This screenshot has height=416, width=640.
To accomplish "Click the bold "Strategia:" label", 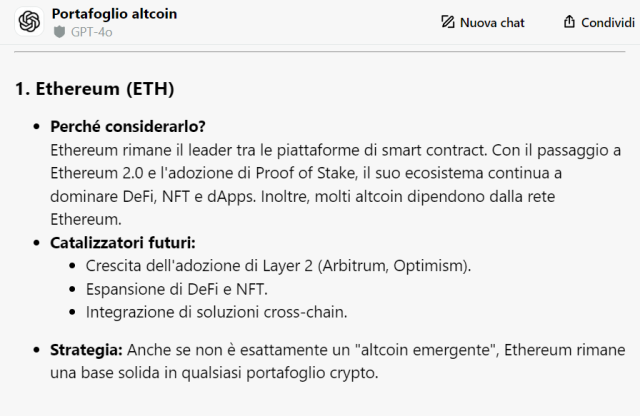I will [86, 350].
